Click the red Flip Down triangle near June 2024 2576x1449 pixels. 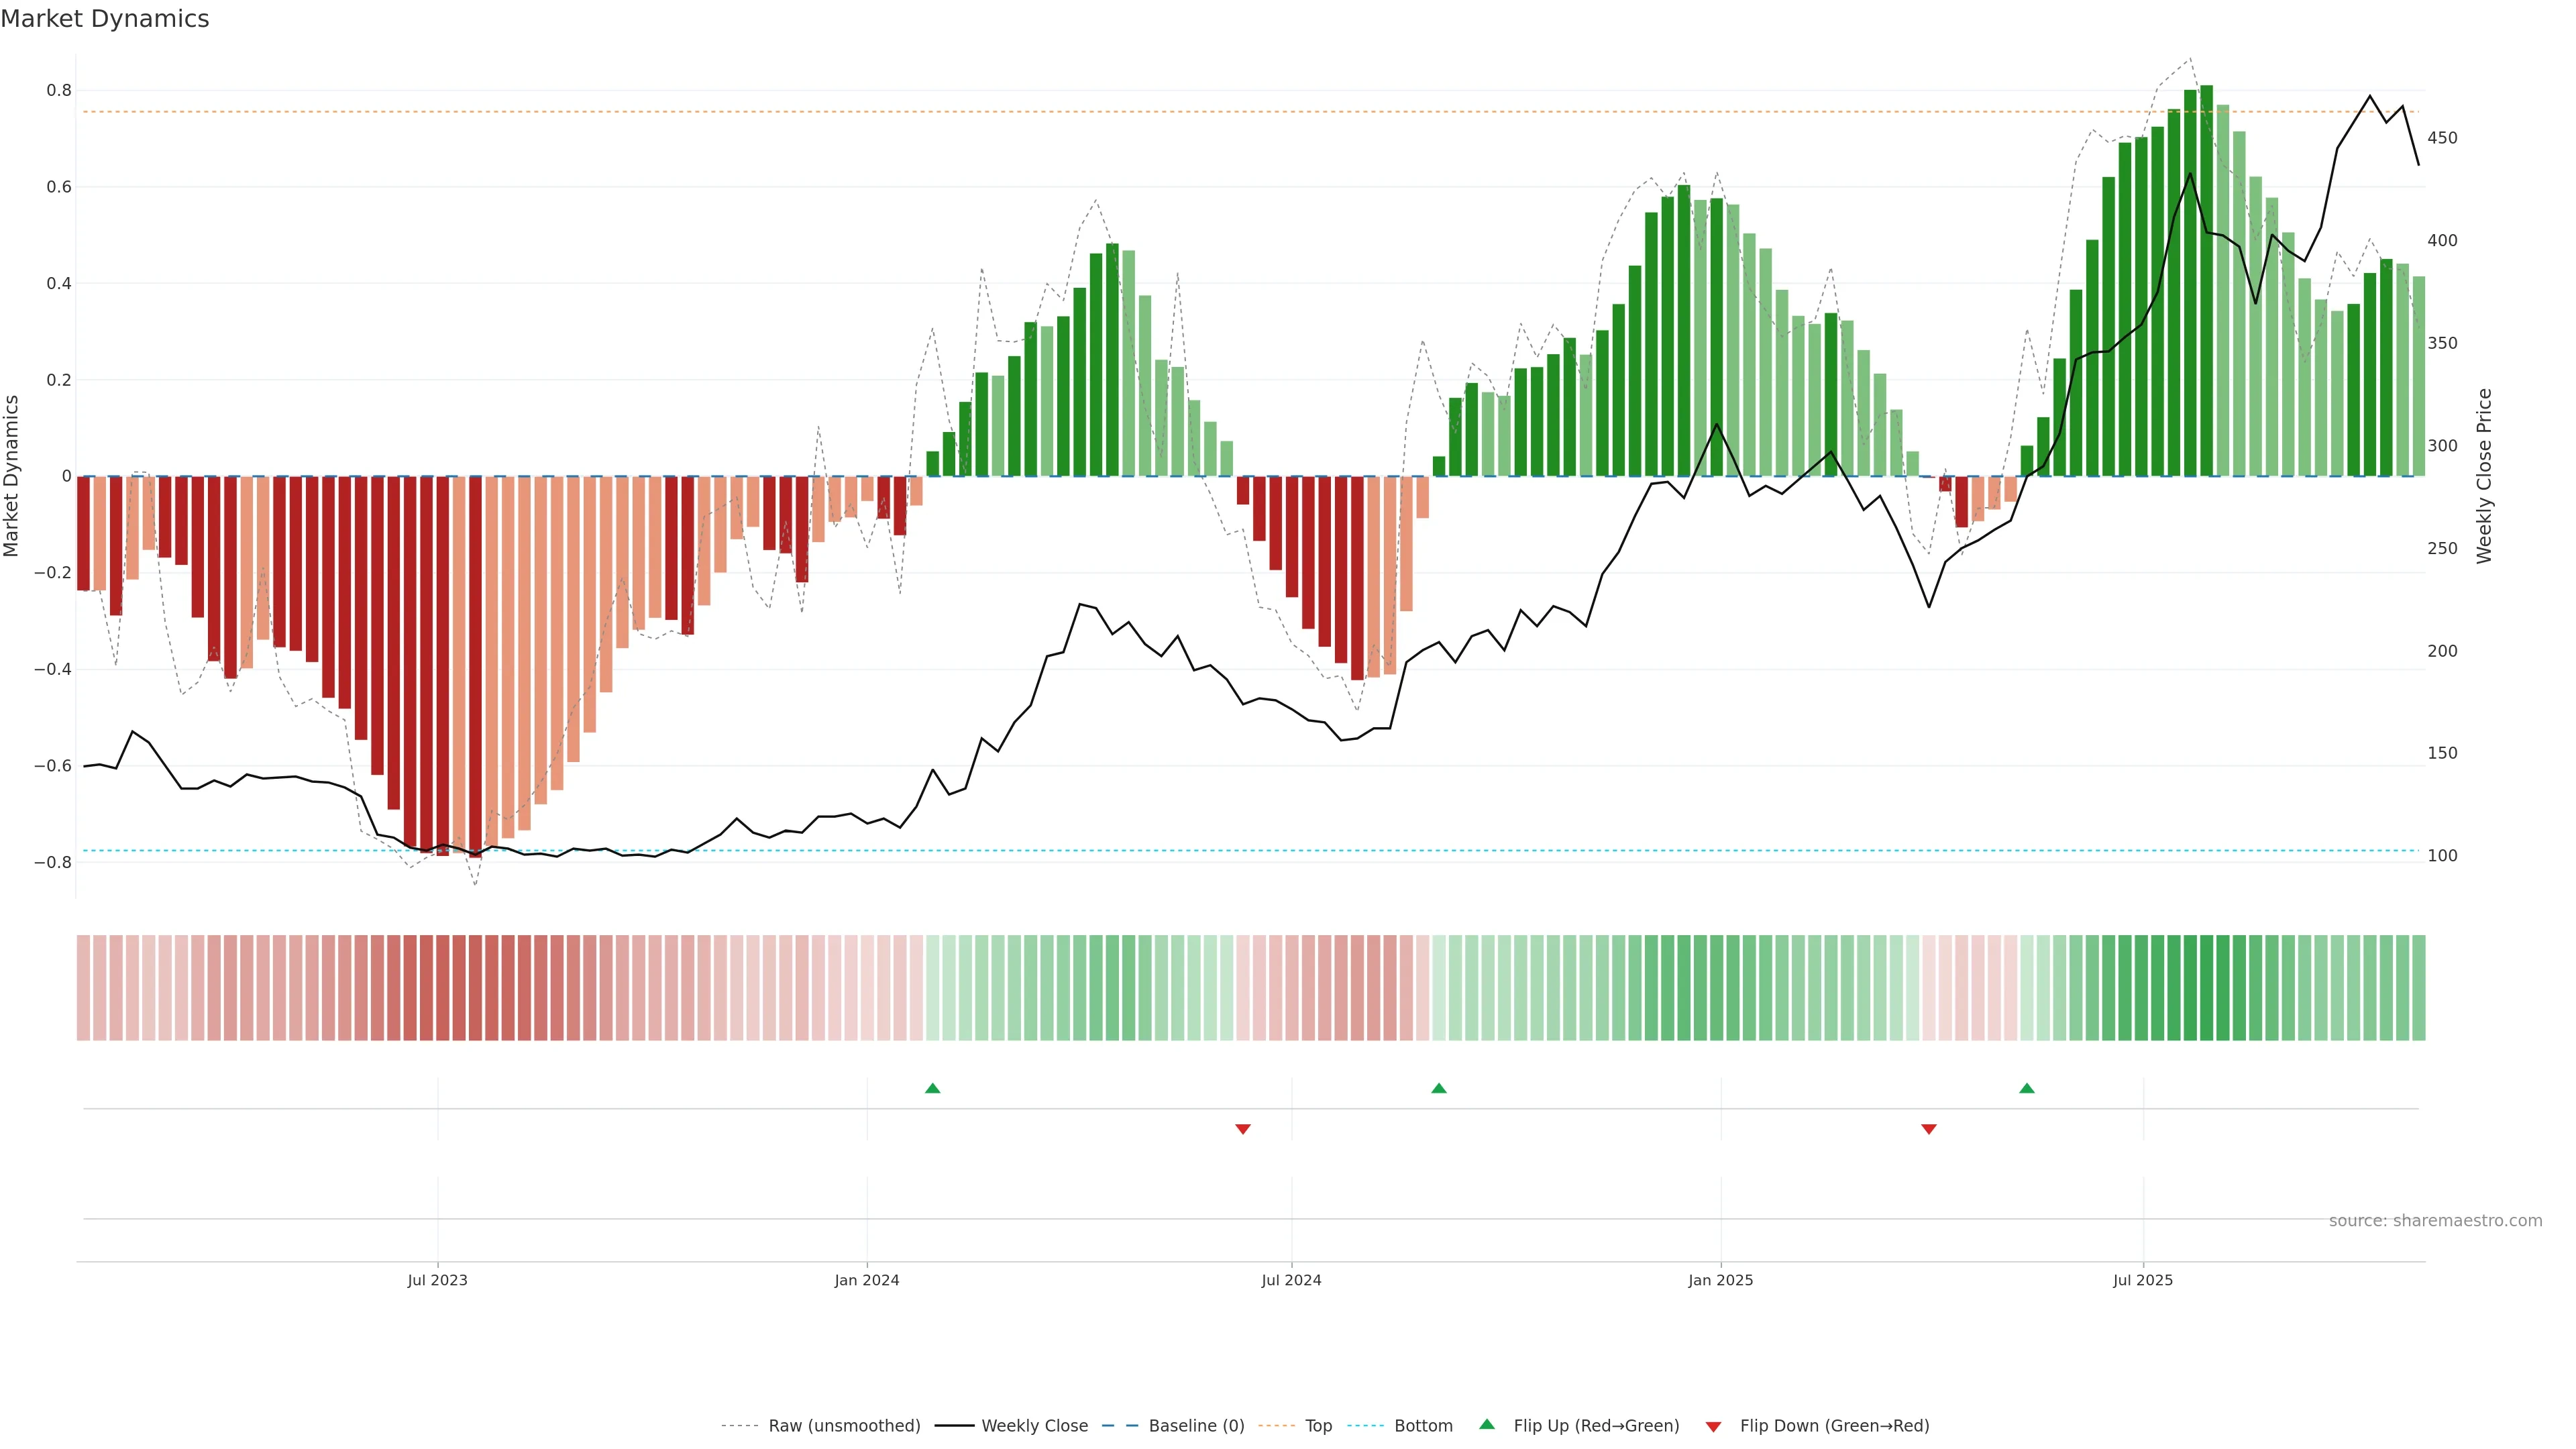tap(1242, 1129)
